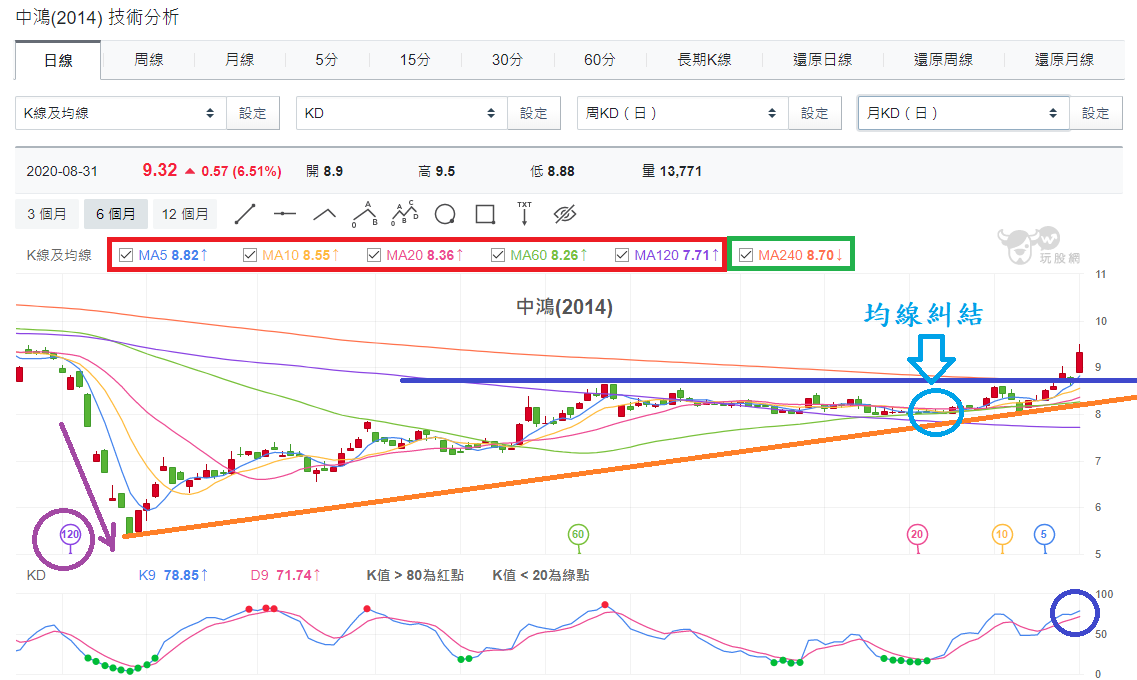
Task: Click 設定 next to K線及均線 dropdown
Action: click(x=253, y=113)
